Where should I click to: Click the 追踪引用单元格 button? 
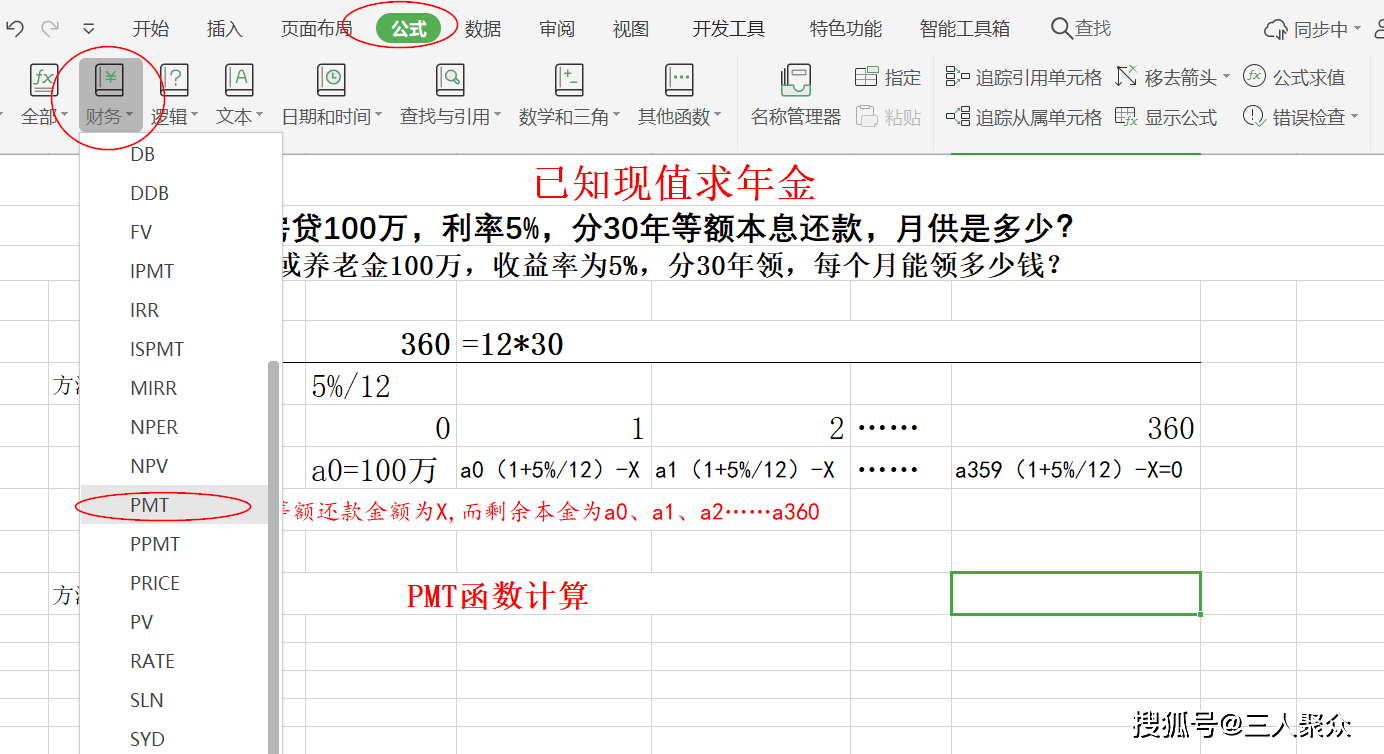click(1024, 78)
